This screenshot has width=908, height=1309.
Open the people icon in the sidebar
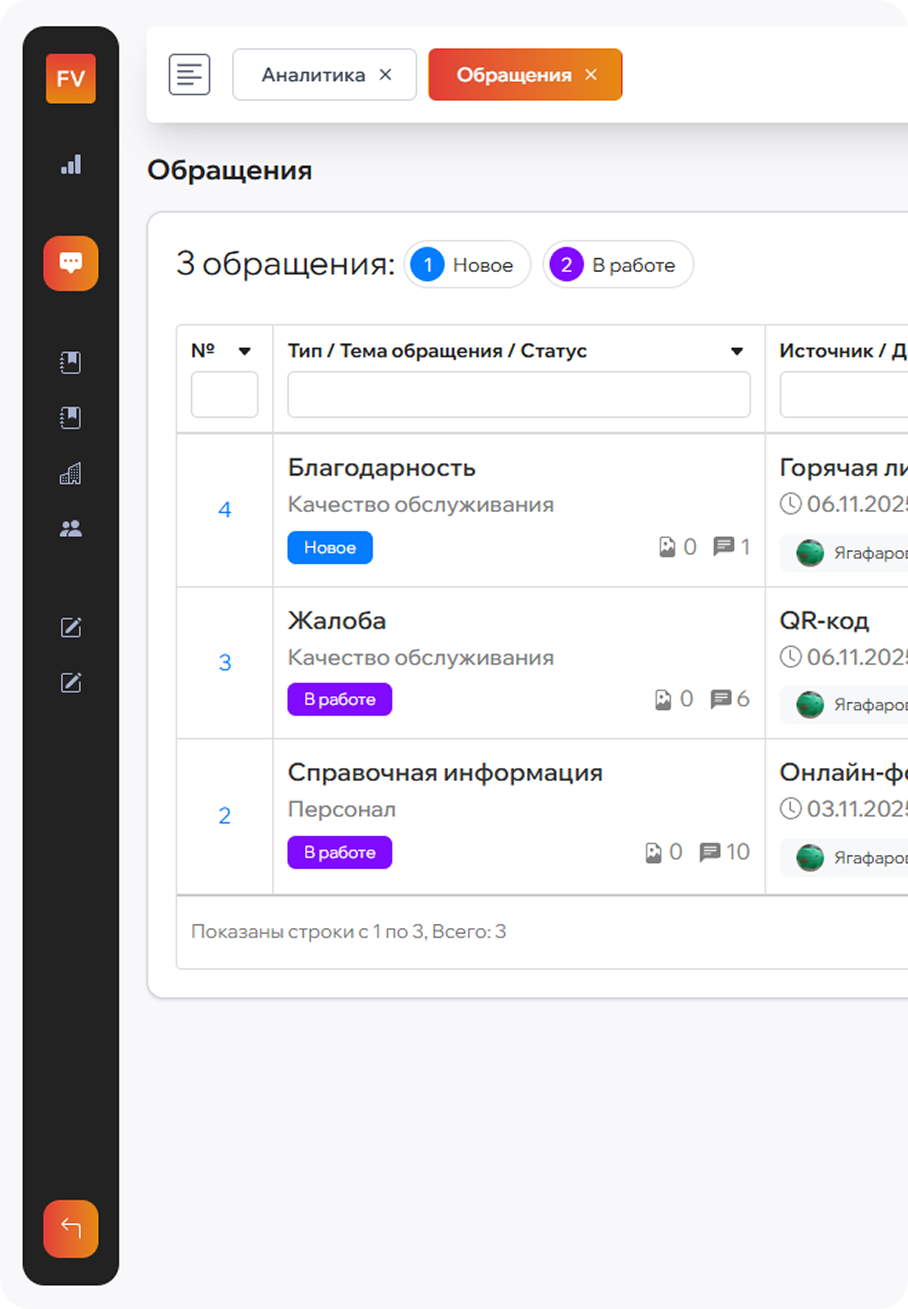70,527
